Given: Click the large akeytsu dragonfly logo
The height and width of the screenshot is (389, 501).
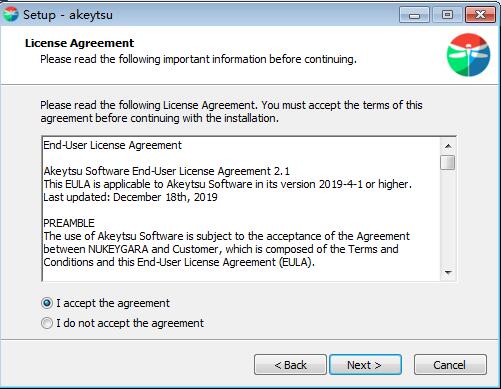Looking at the screenshot, I should click(x=468, y=55).
